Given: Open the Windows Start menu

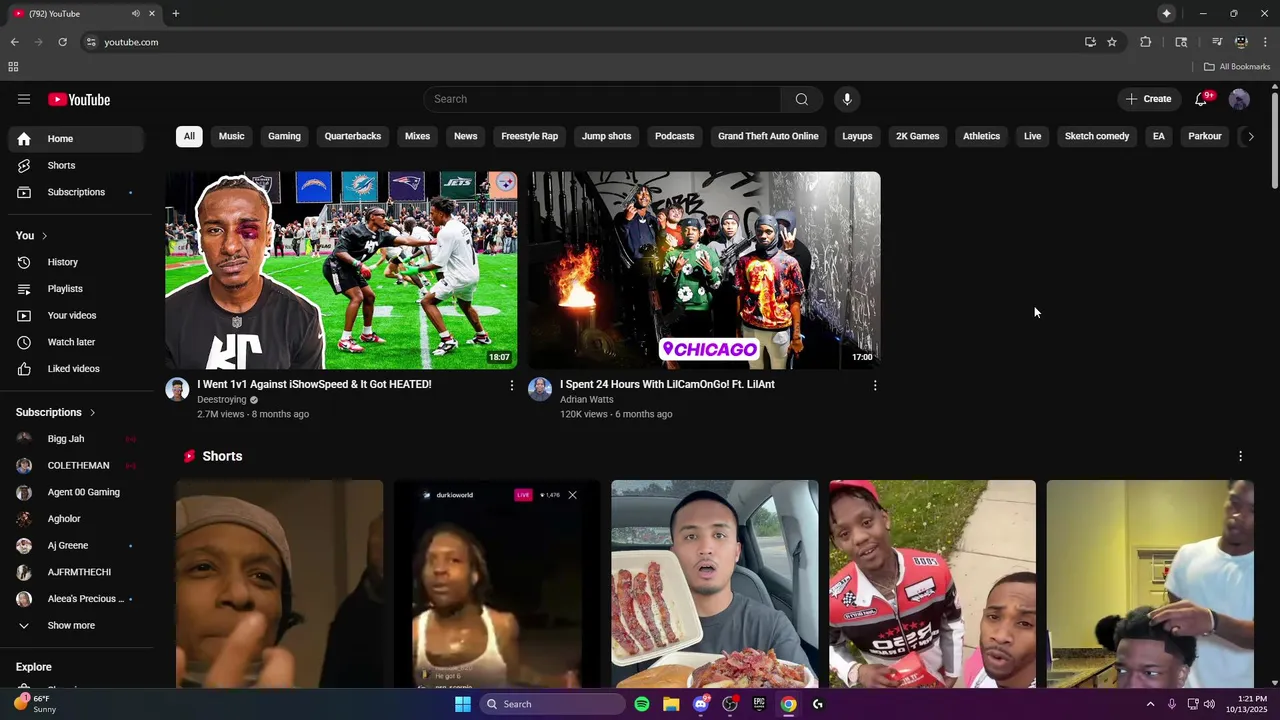Looking at the screenshot, I should pyautogui.click(x=463, y=704).
